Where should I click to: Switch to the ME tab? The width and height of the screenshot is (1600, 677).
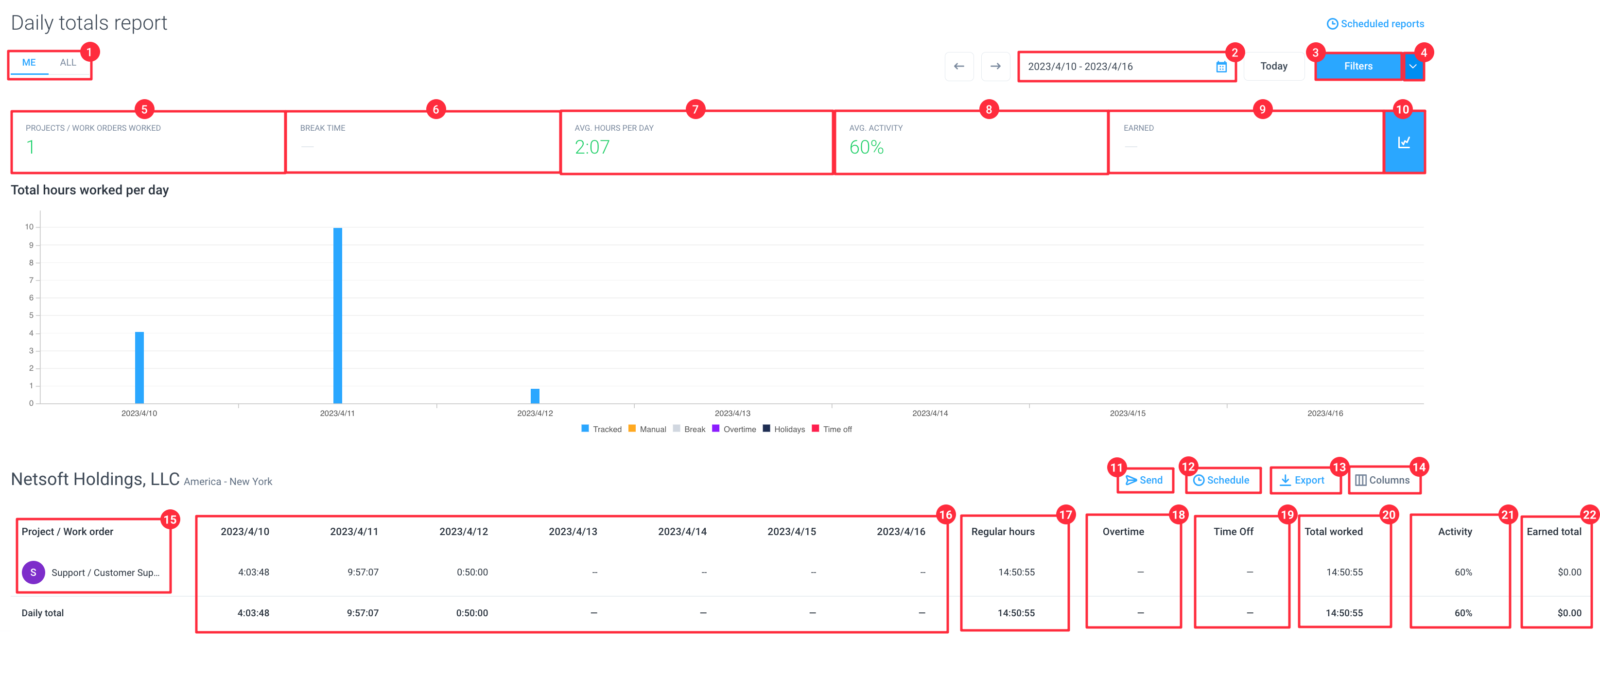[x=29, y=63]
